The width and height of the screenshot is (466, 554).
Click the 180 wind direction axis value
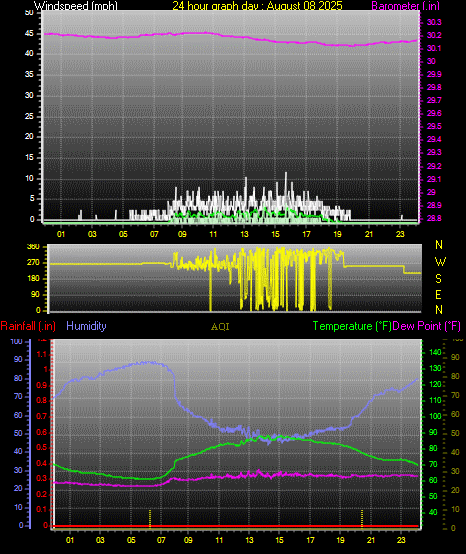tap(33, 279)
